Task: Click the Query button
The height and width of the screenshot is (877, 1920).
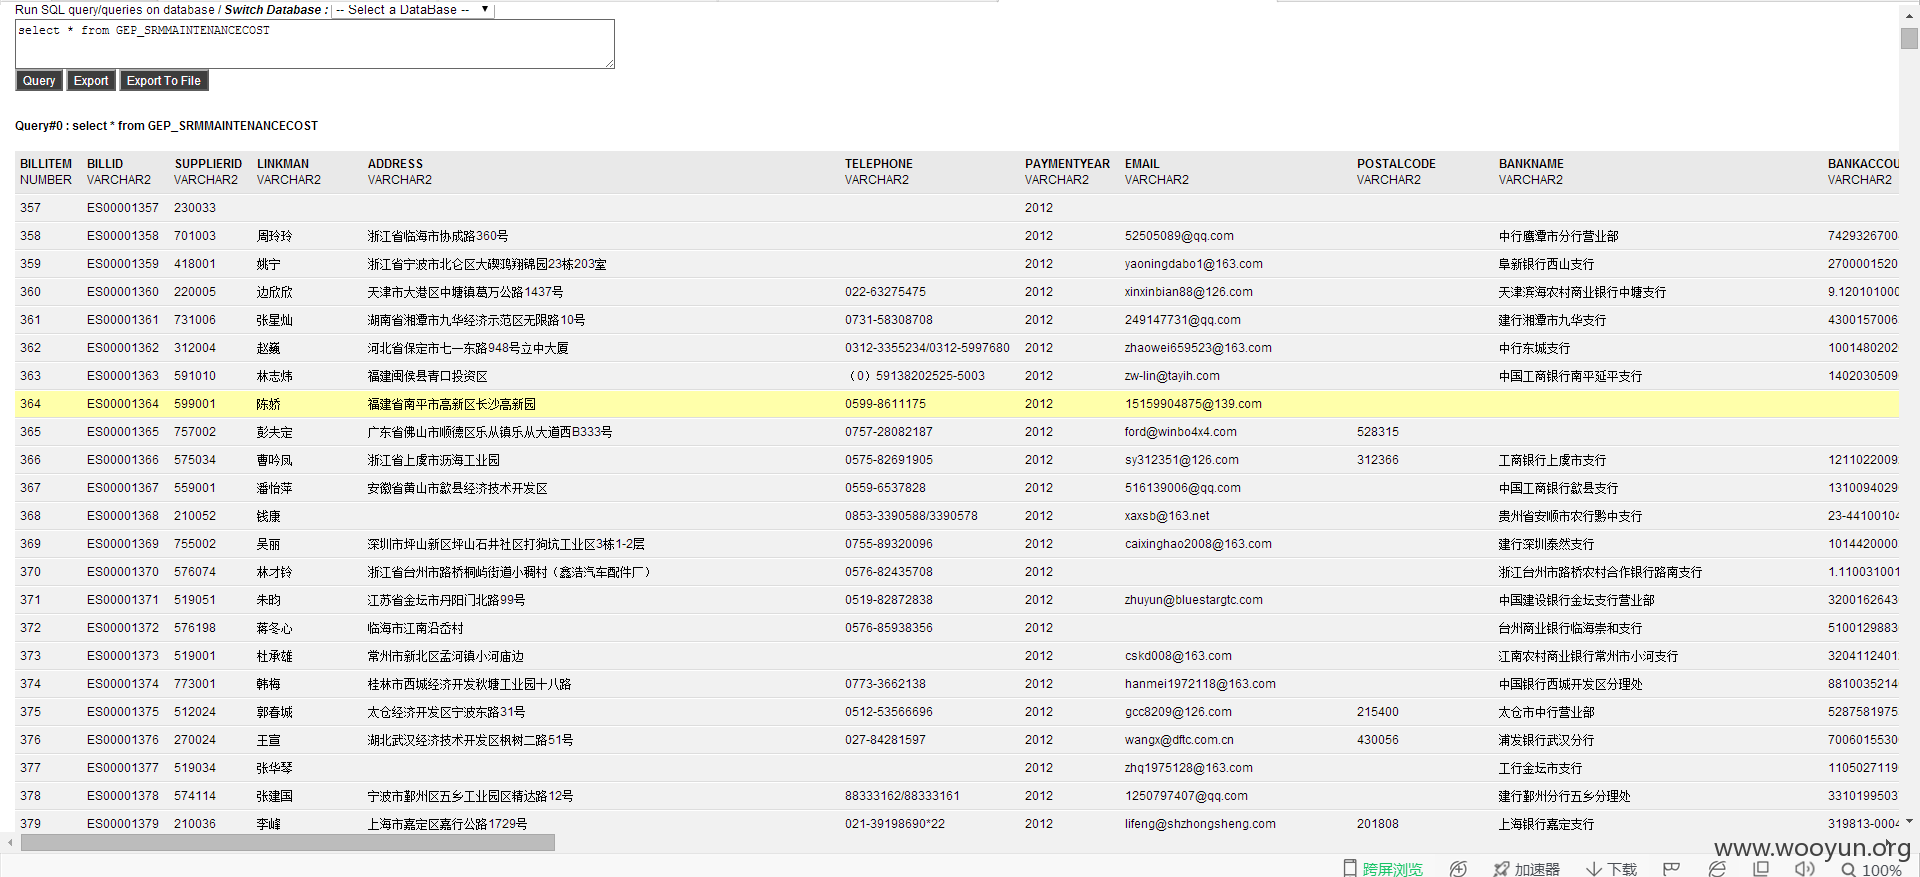Action: click(x=39, y=81)
